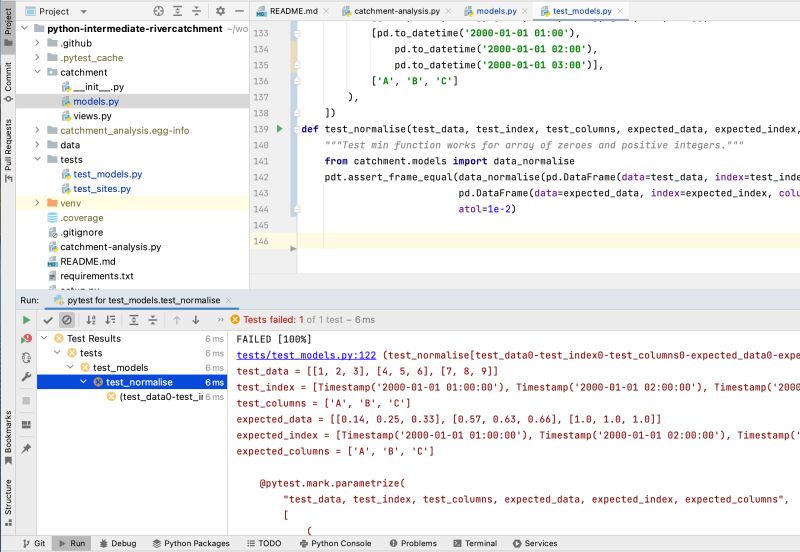Expand .pytest_cache folder

click(37, 57)
